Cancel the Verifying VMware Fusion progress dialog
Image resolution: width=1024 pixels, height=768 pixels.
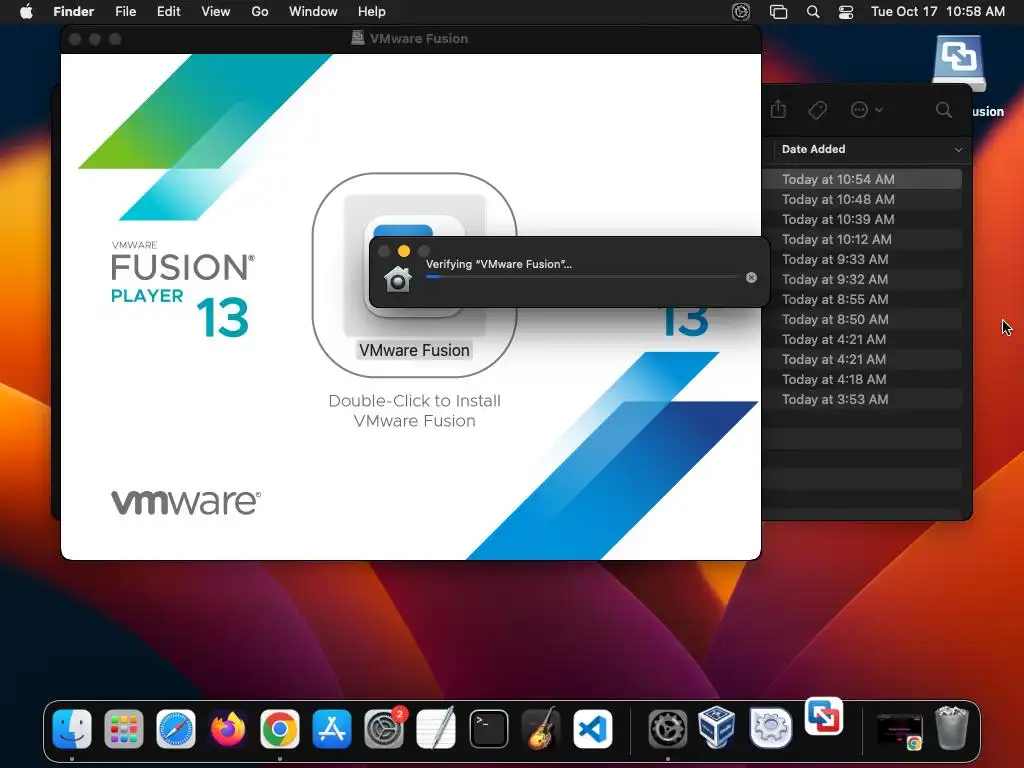[752, 278]
